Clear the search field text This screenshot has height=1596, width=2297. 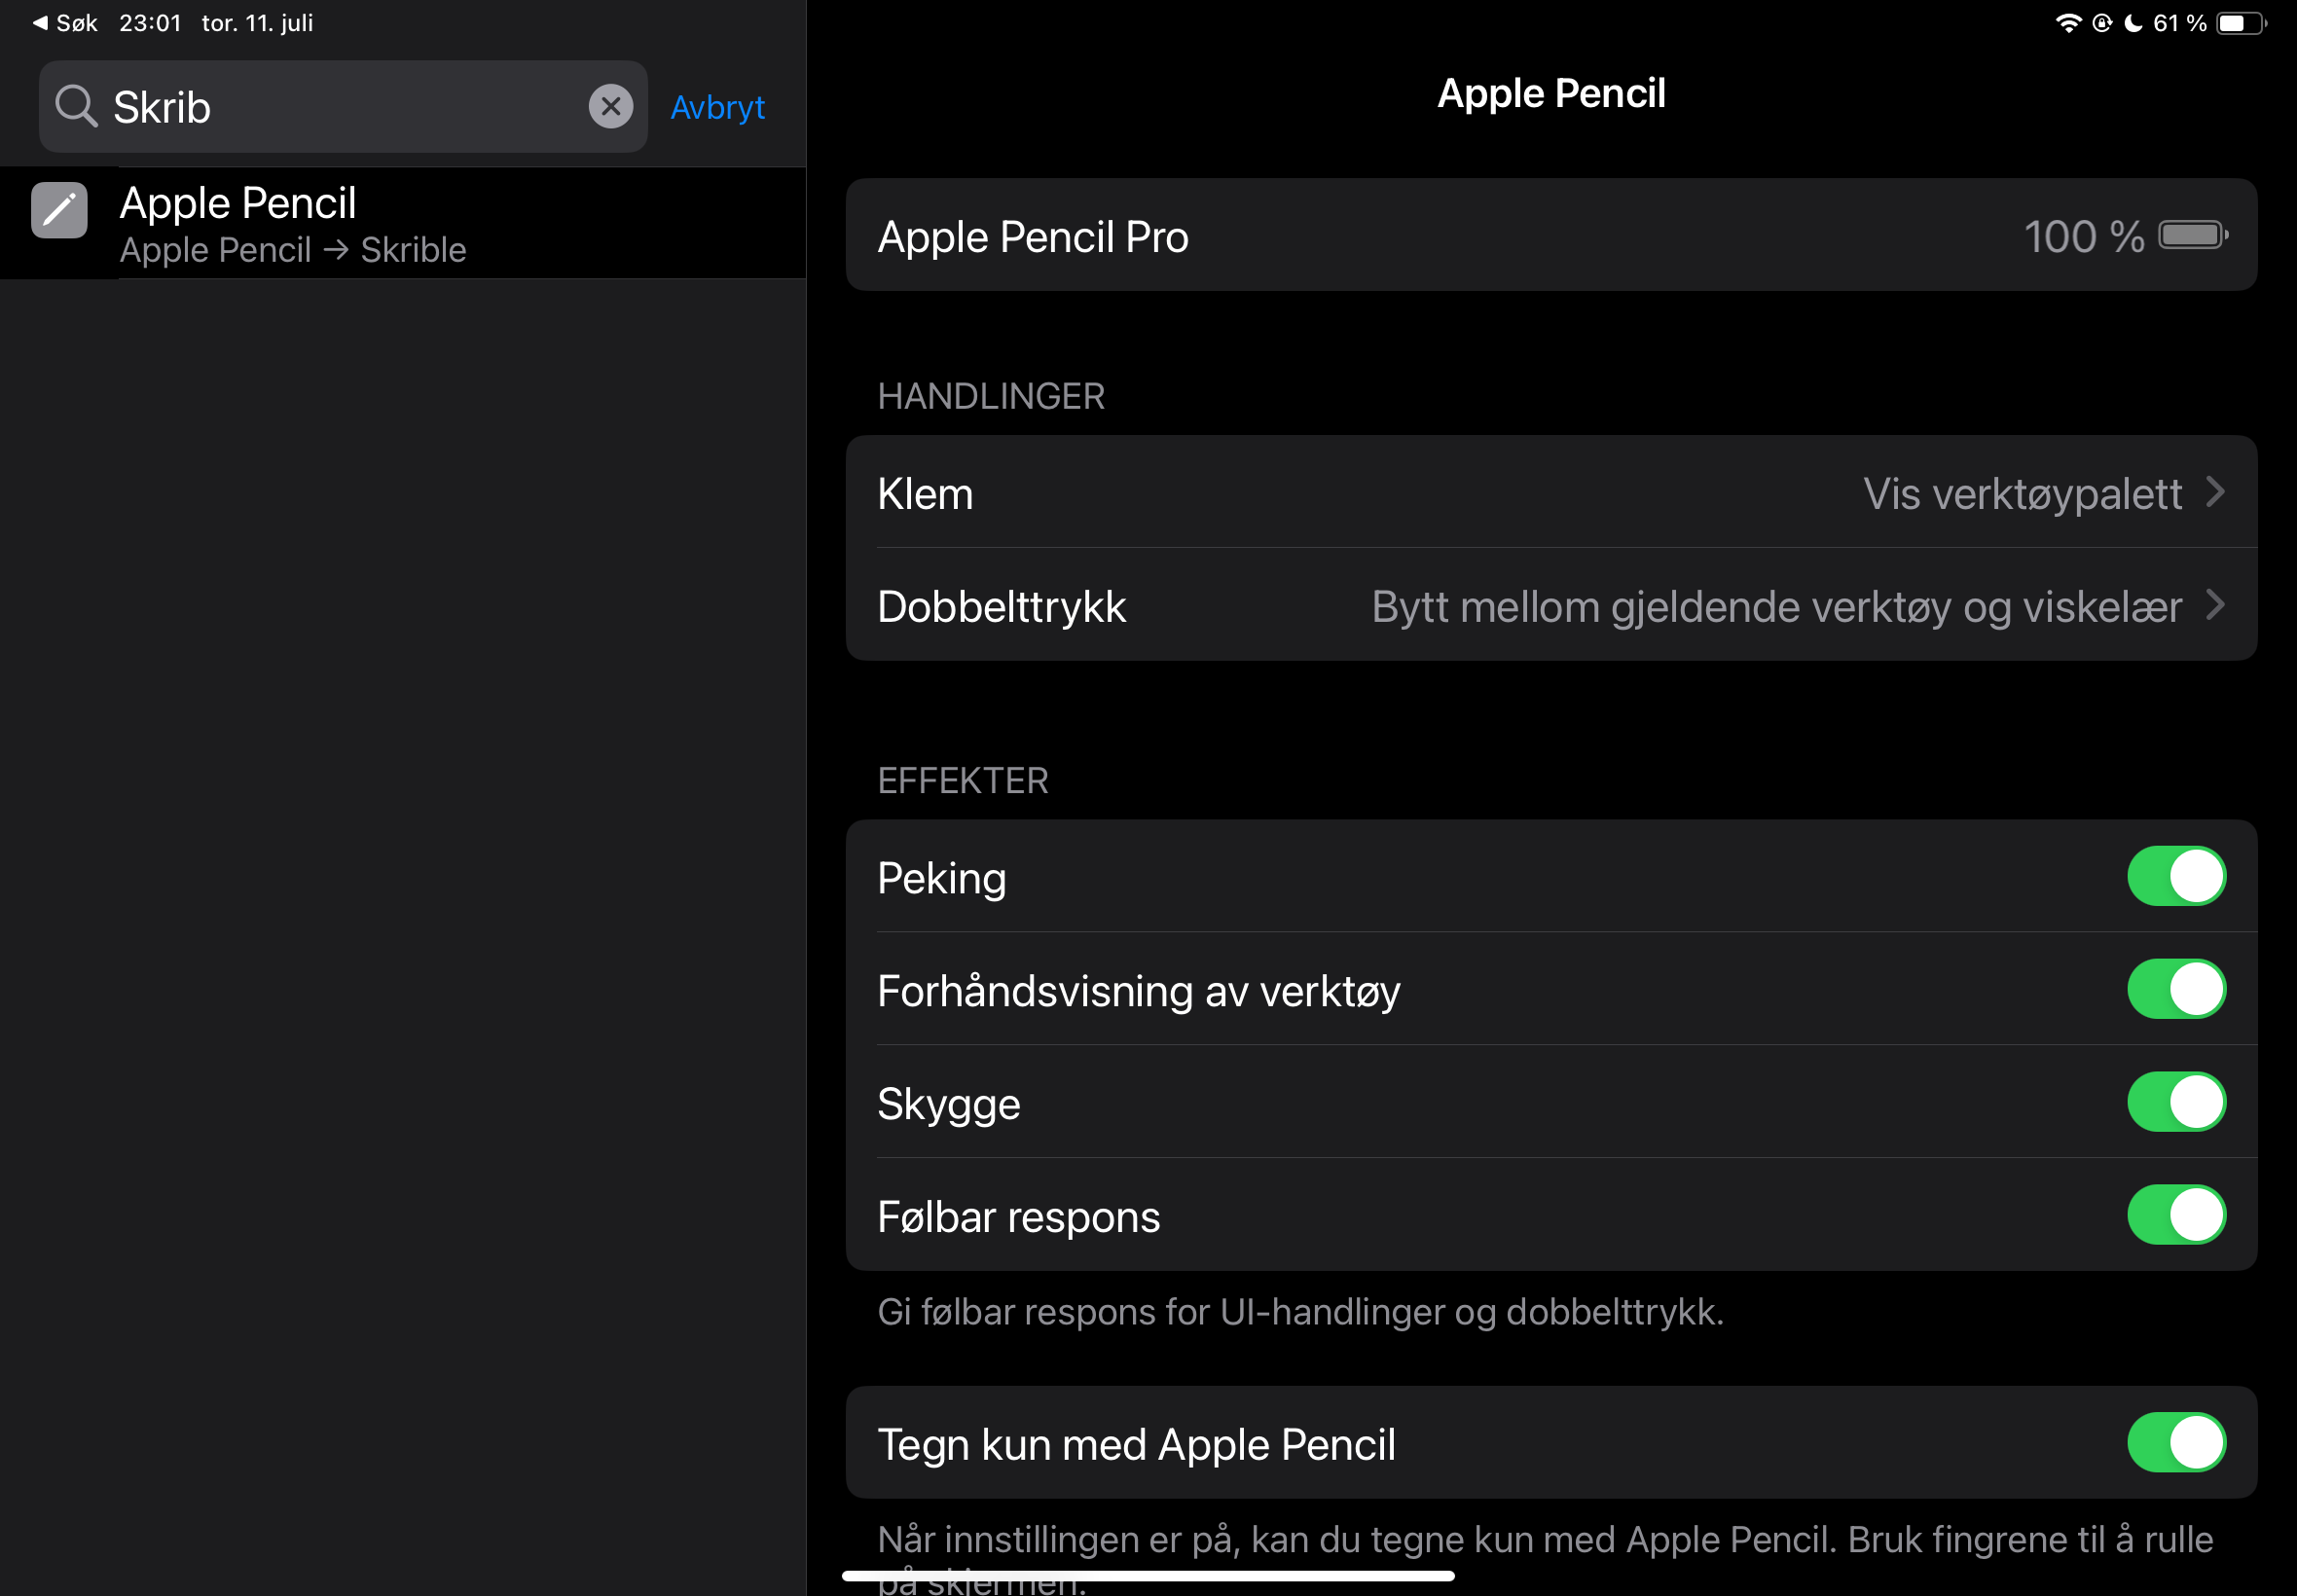coord(610,106)
